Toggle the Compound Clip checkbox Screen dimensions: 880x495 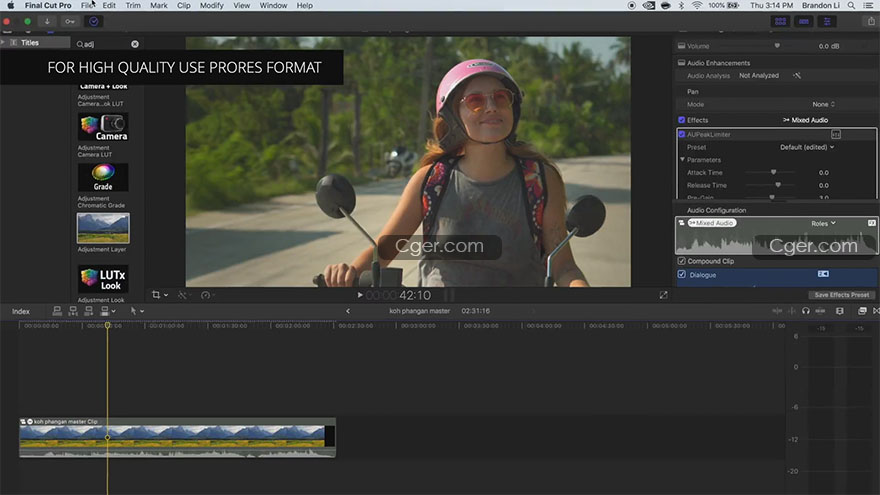pyautogui.click(x=681, y=261)
